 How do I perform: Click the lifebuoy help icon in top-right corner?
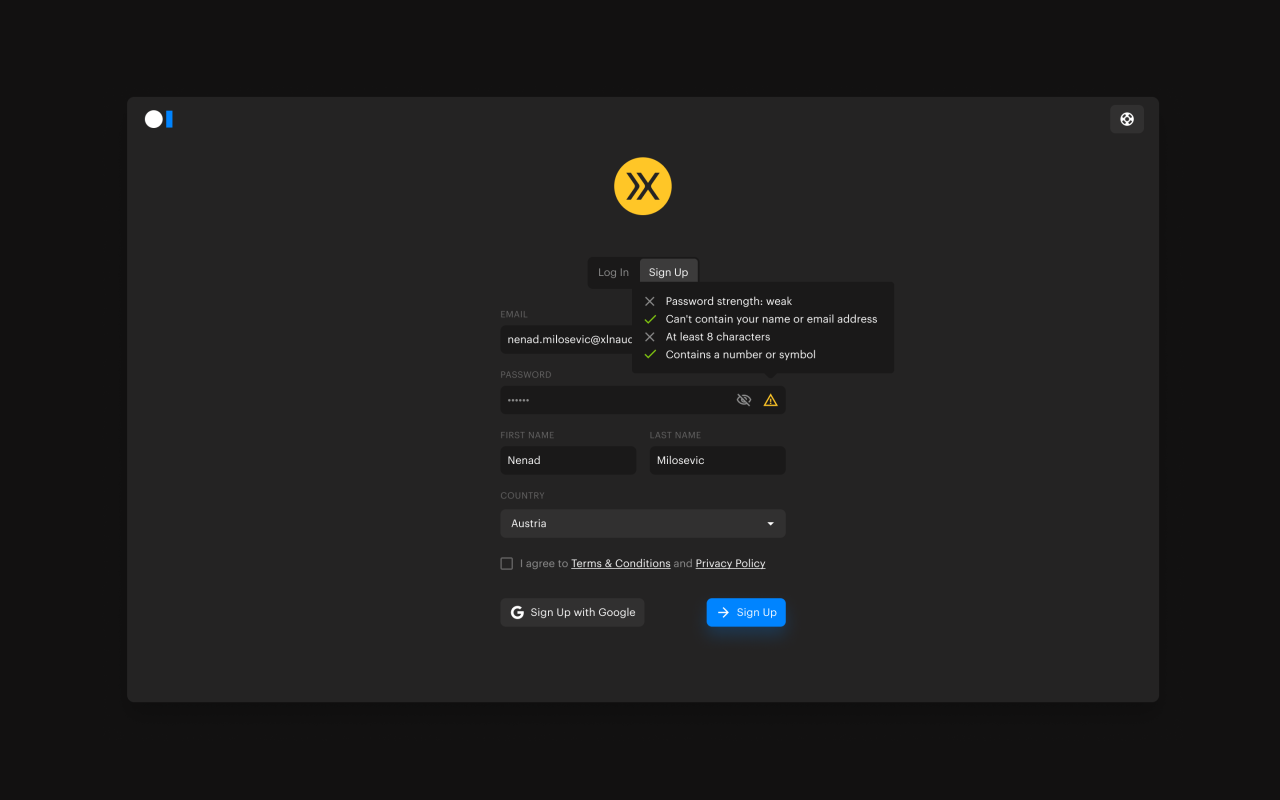[1126, 119]
